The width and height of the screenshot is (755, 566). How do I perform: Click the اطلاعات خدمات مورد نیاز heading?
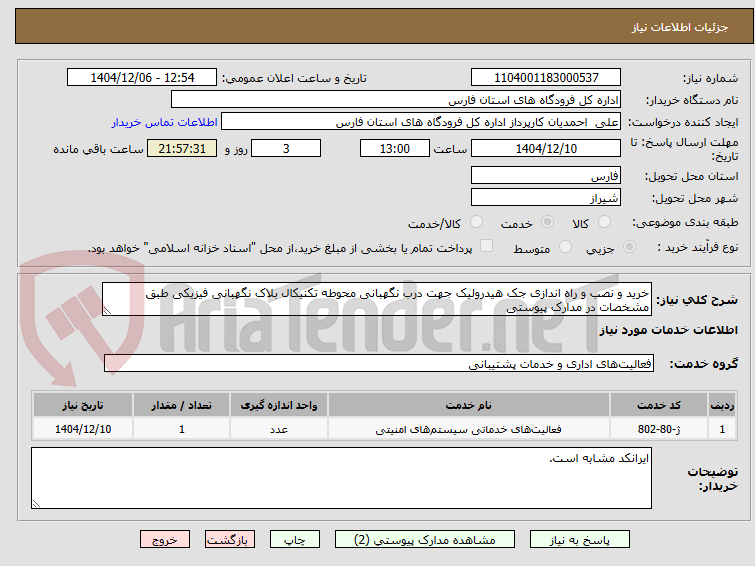(668, 330)
